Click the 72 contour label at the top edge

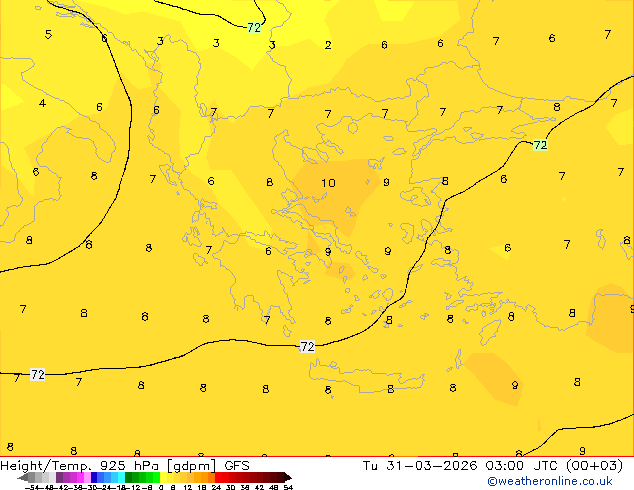point(254,27)
